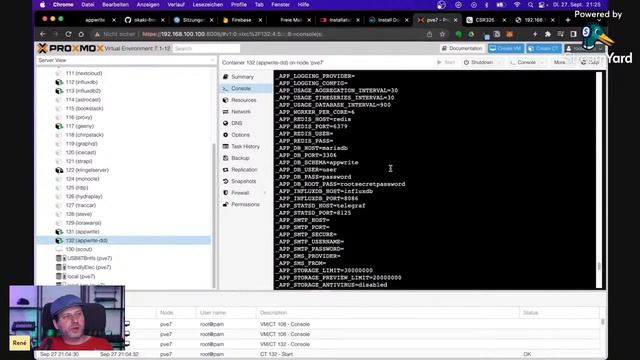Click the Snapshots history icon
This screenshot has height=360, width=640.
(225, 181)
